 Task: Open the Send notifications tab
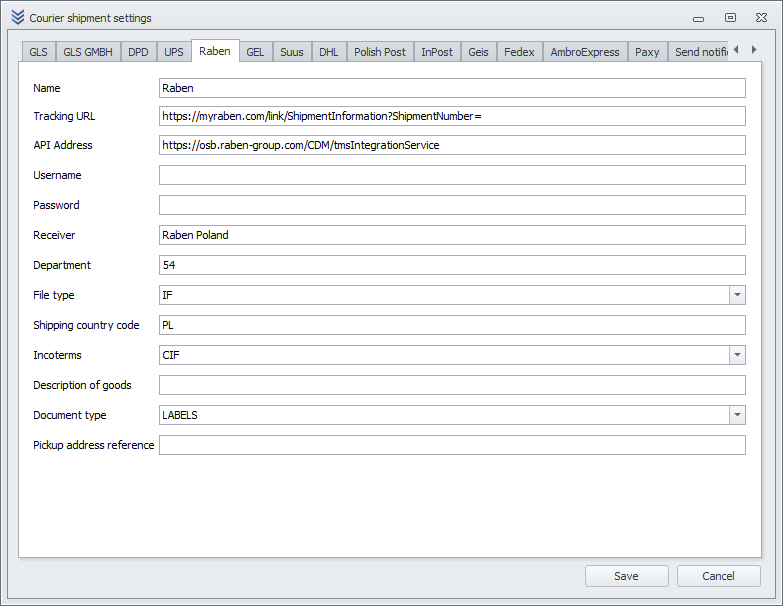click(x=698, y=52)
